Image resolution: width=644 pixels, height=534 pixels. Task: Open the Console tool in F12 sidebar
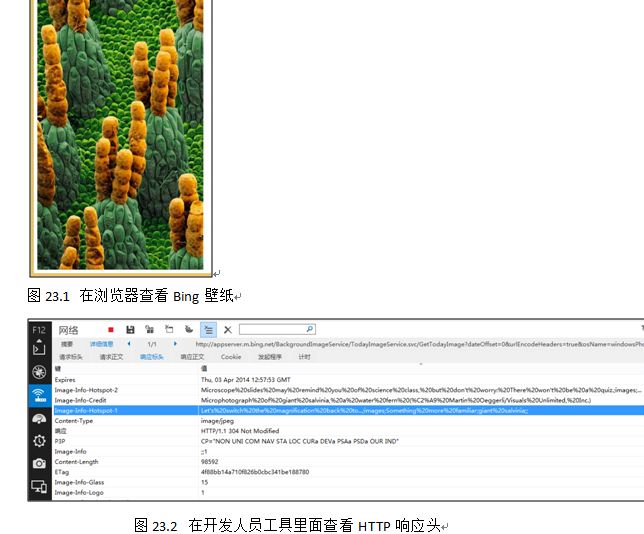coord(39,348)
